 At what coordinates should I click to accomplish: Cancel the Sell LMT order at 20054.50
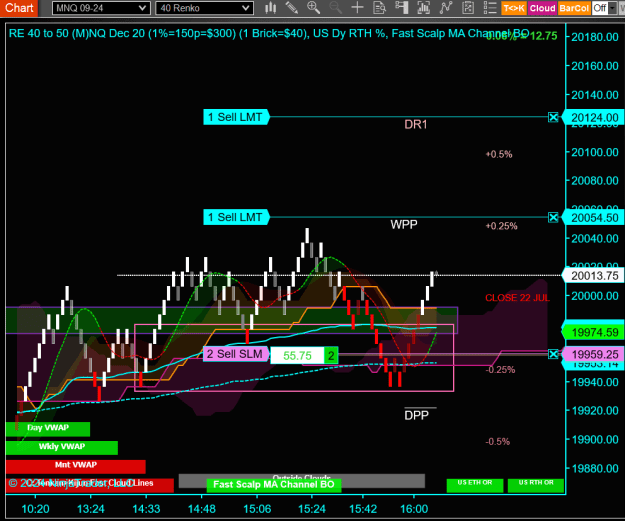pyautogui.click(x=553, y=217)
